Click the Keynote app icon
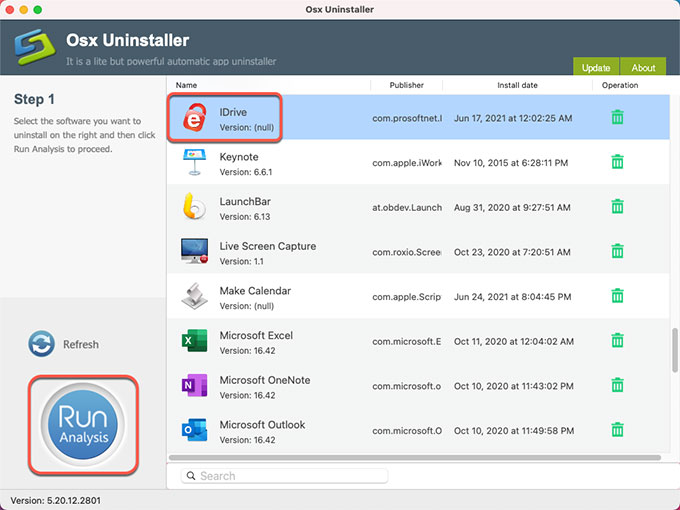The height and width of the screenshot is (510, 680). click(194, 162)
